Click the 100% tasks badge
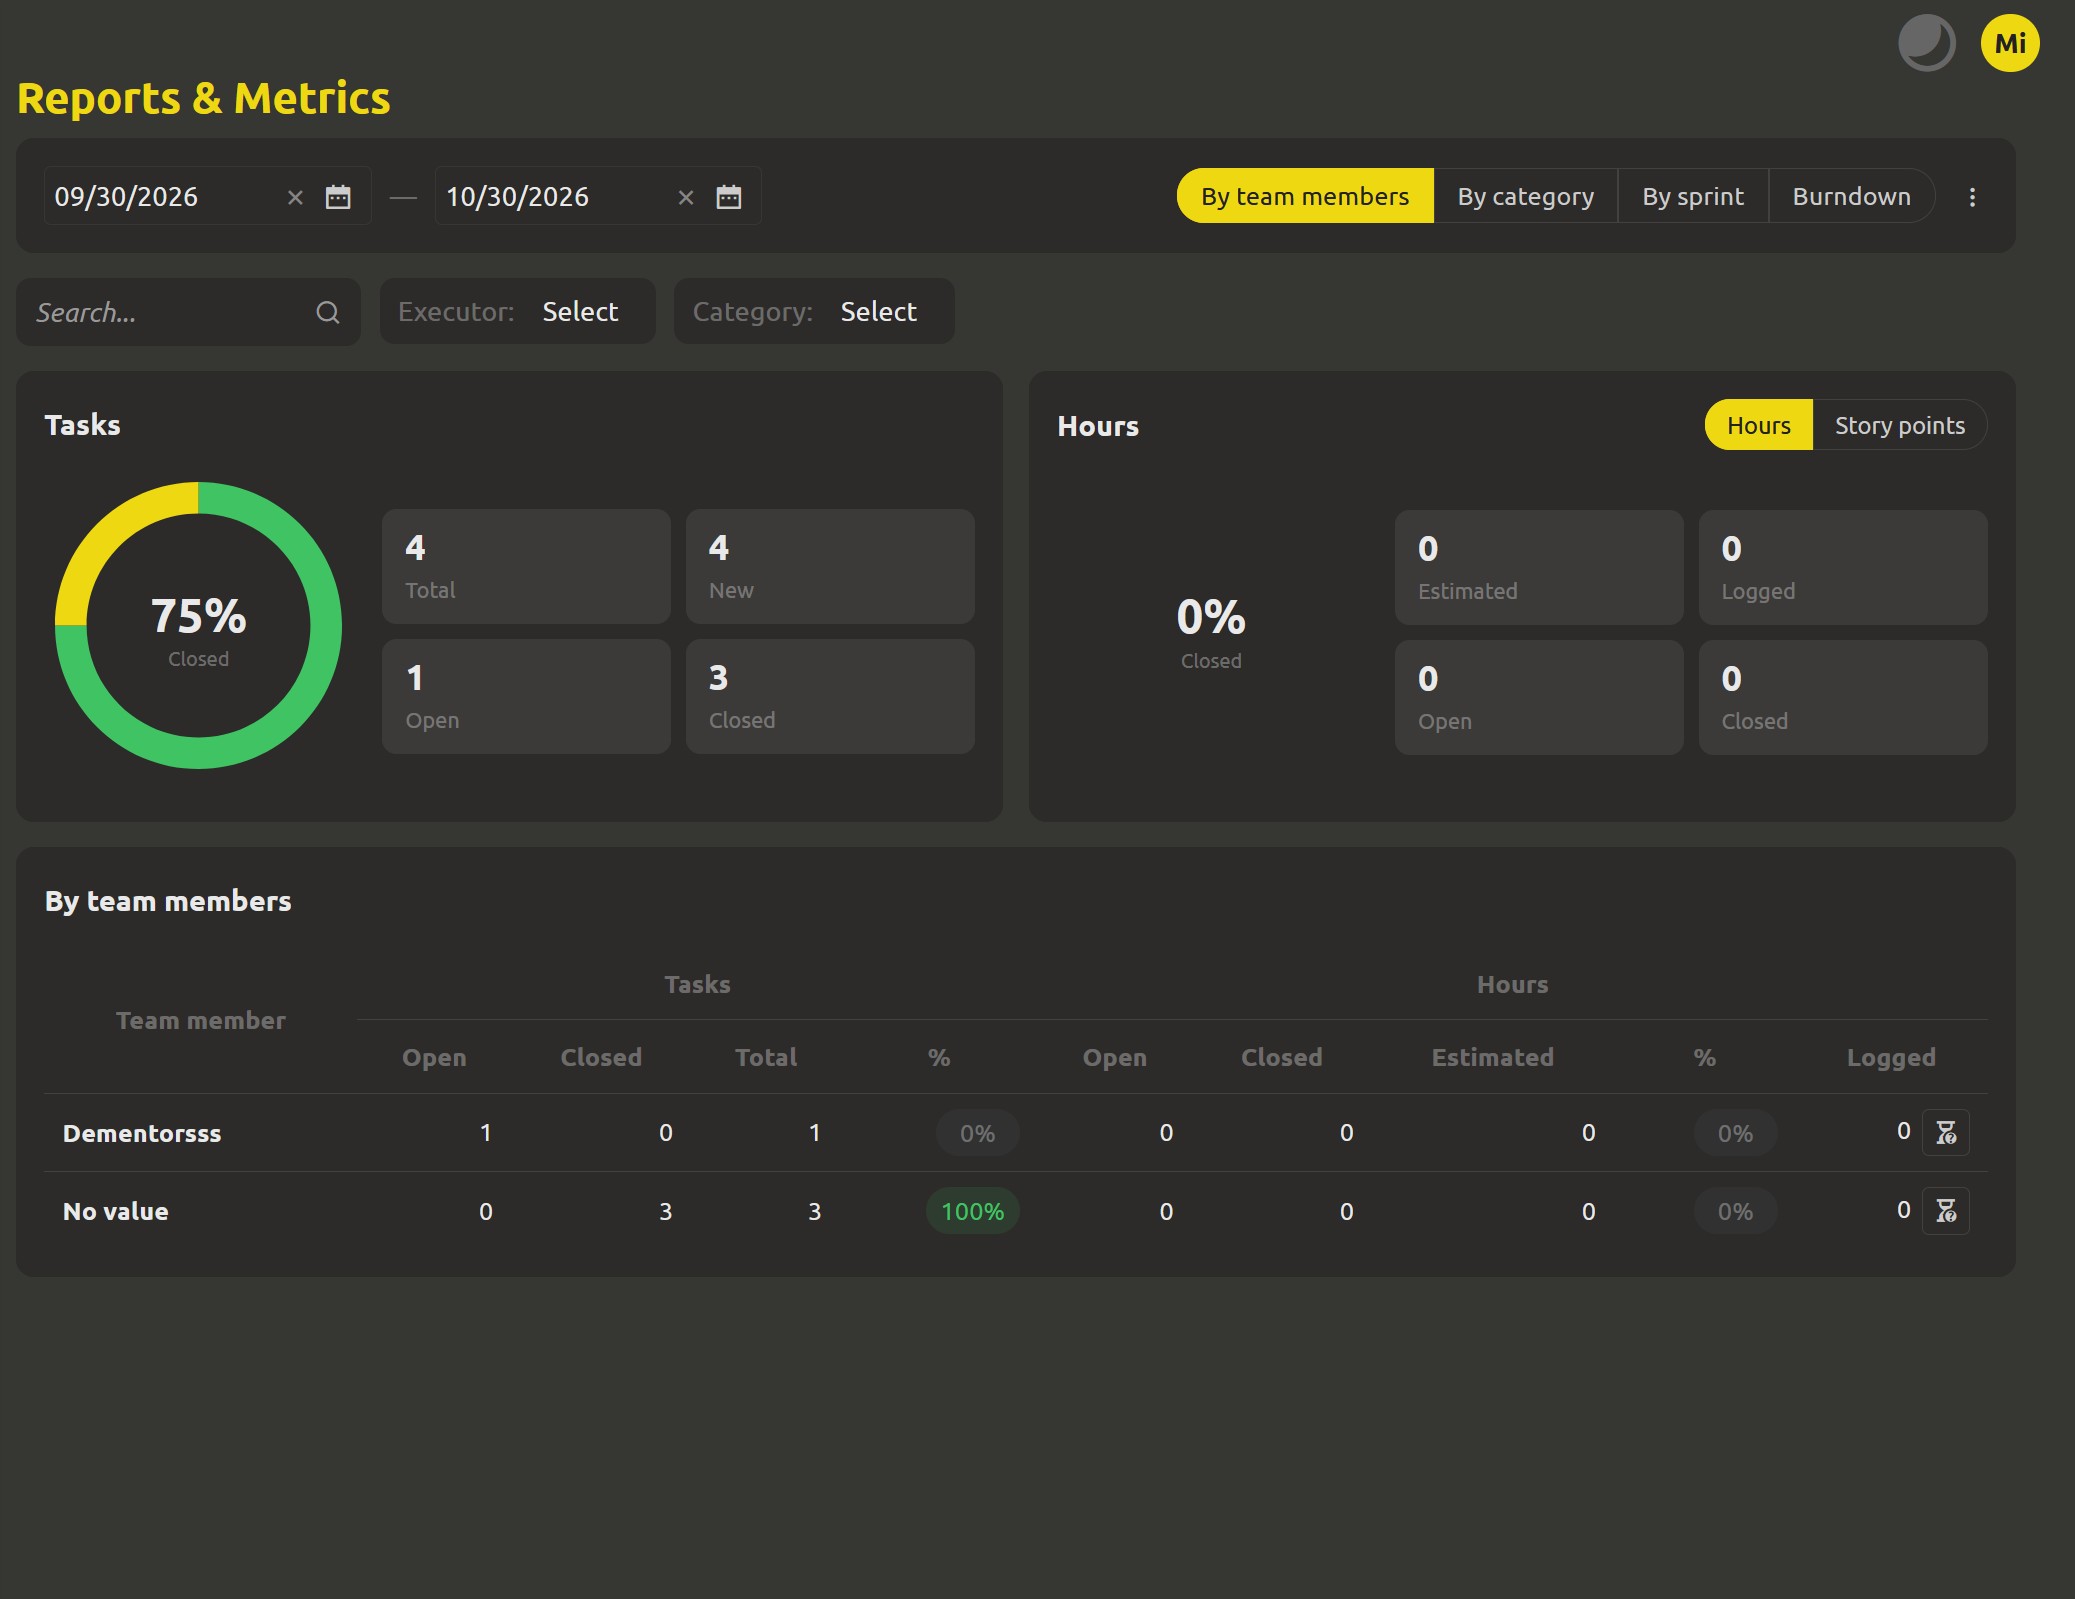 tap(972, 1211)
